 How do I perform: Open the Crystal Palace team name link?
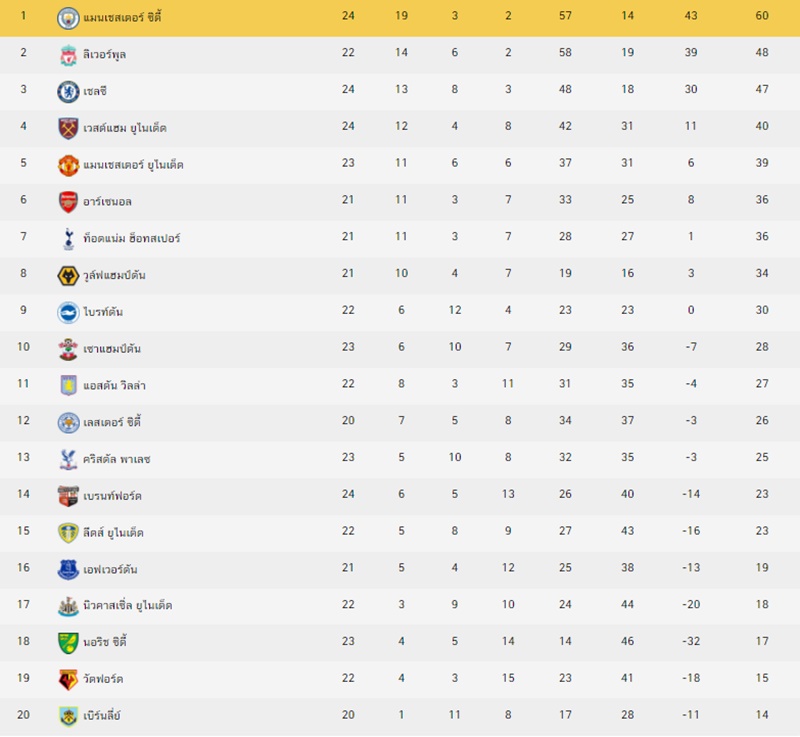click(x=117, y=459)
